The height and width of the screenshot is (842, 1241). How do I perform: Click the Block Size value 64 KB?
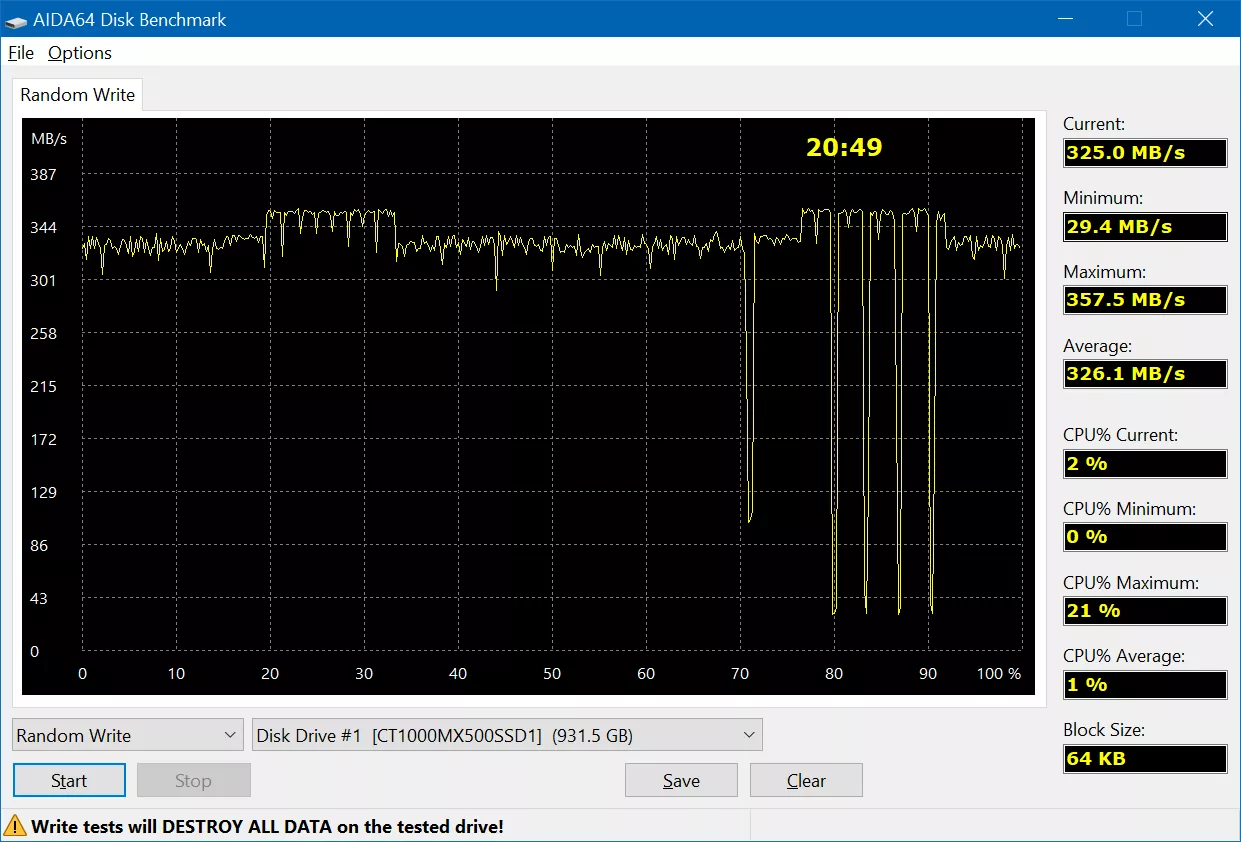1145,759
